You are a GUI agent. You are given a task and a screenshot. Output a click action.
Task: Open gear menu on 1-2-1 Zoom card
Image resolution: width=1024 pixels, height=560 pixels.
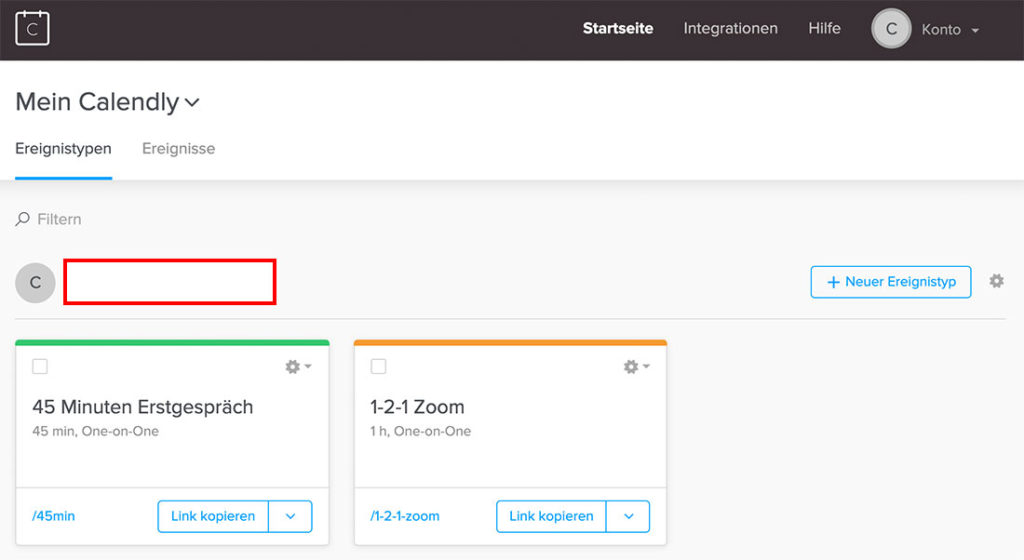coord(636,367)
